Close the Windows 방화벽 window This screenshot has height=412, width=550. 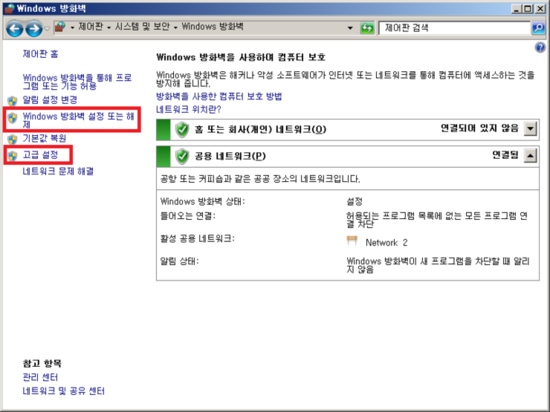pyautogui.click(x=540, y=9)
